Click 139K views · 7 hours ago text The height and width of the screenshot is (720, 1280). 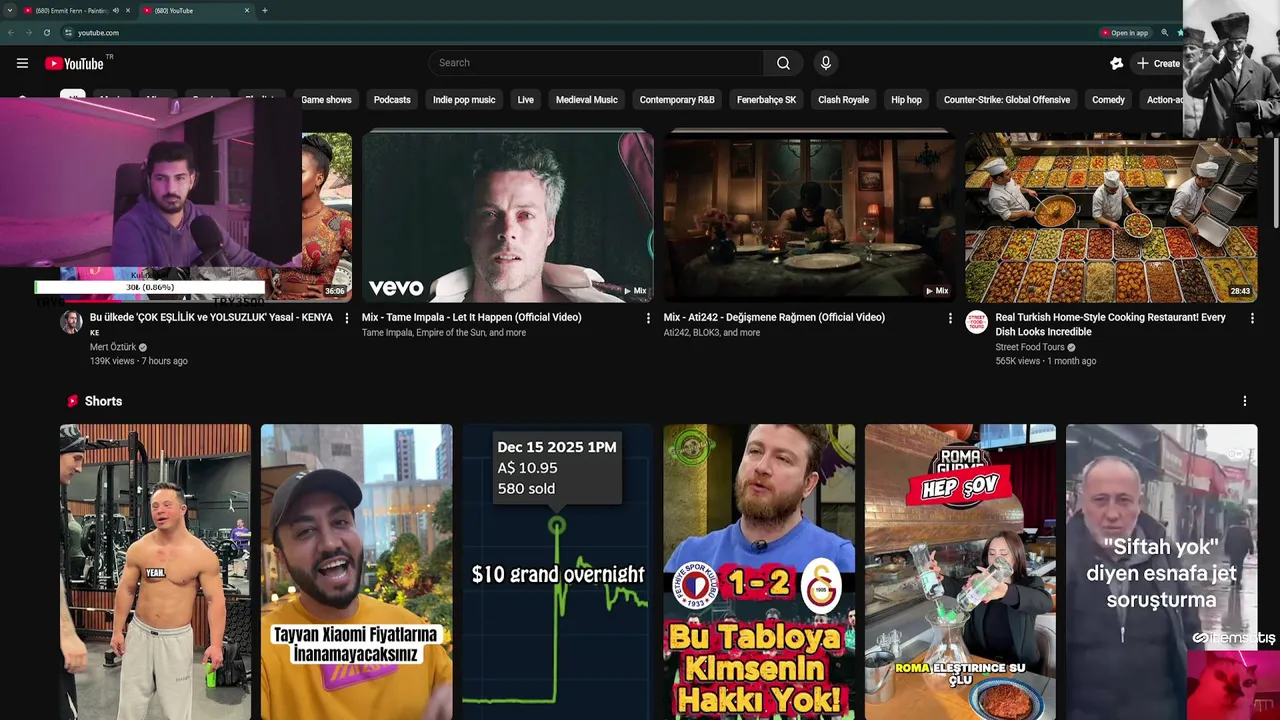pos(138,361)
